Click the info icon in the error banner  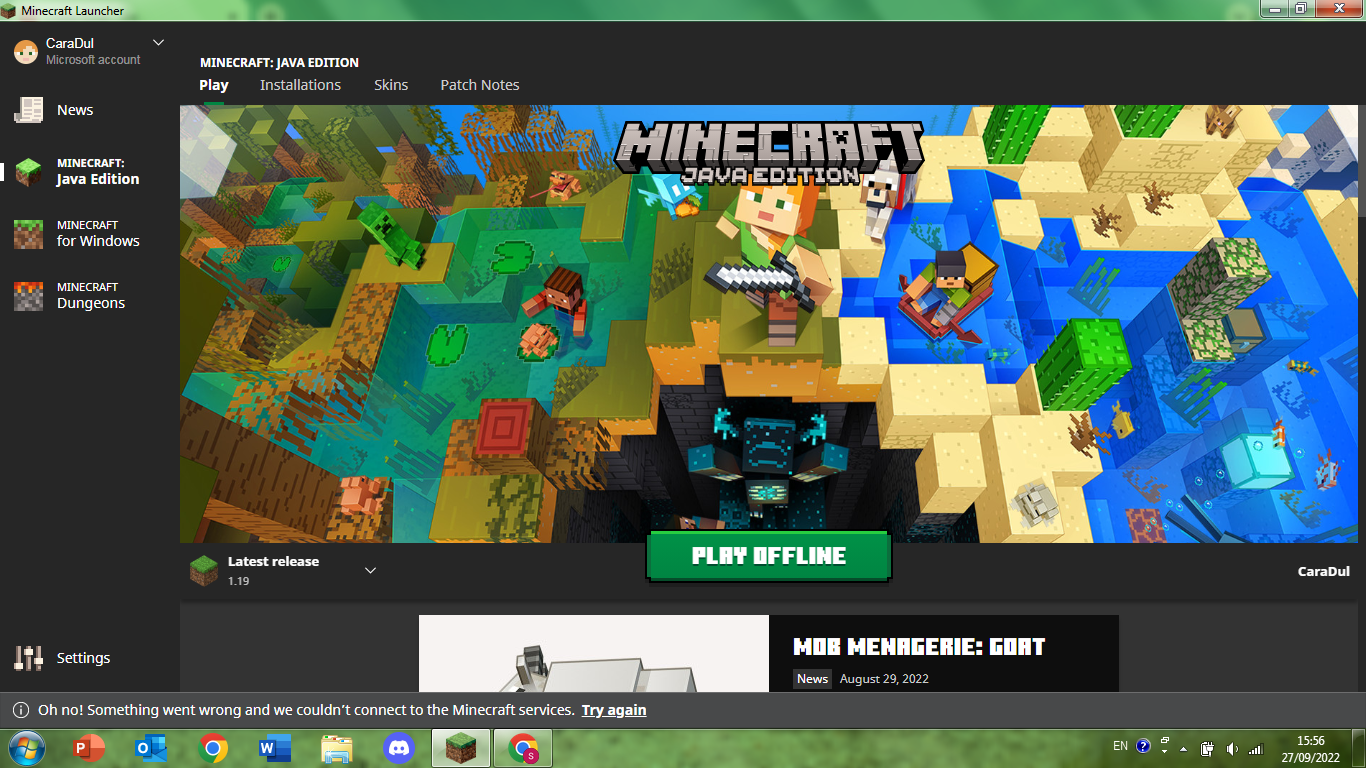coord(20,710)
